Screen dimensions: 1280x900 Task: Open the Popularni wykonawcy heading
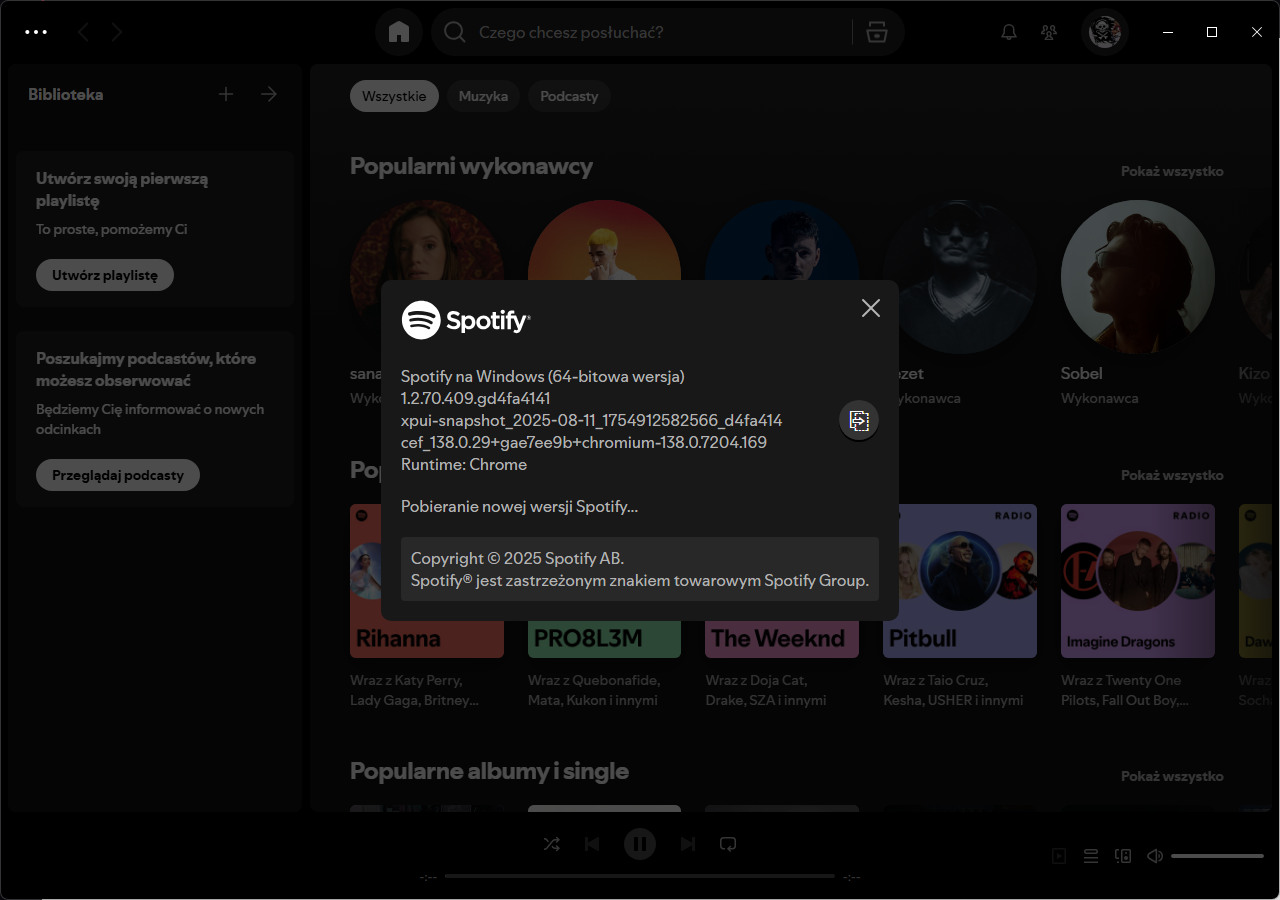coord(471,166)
